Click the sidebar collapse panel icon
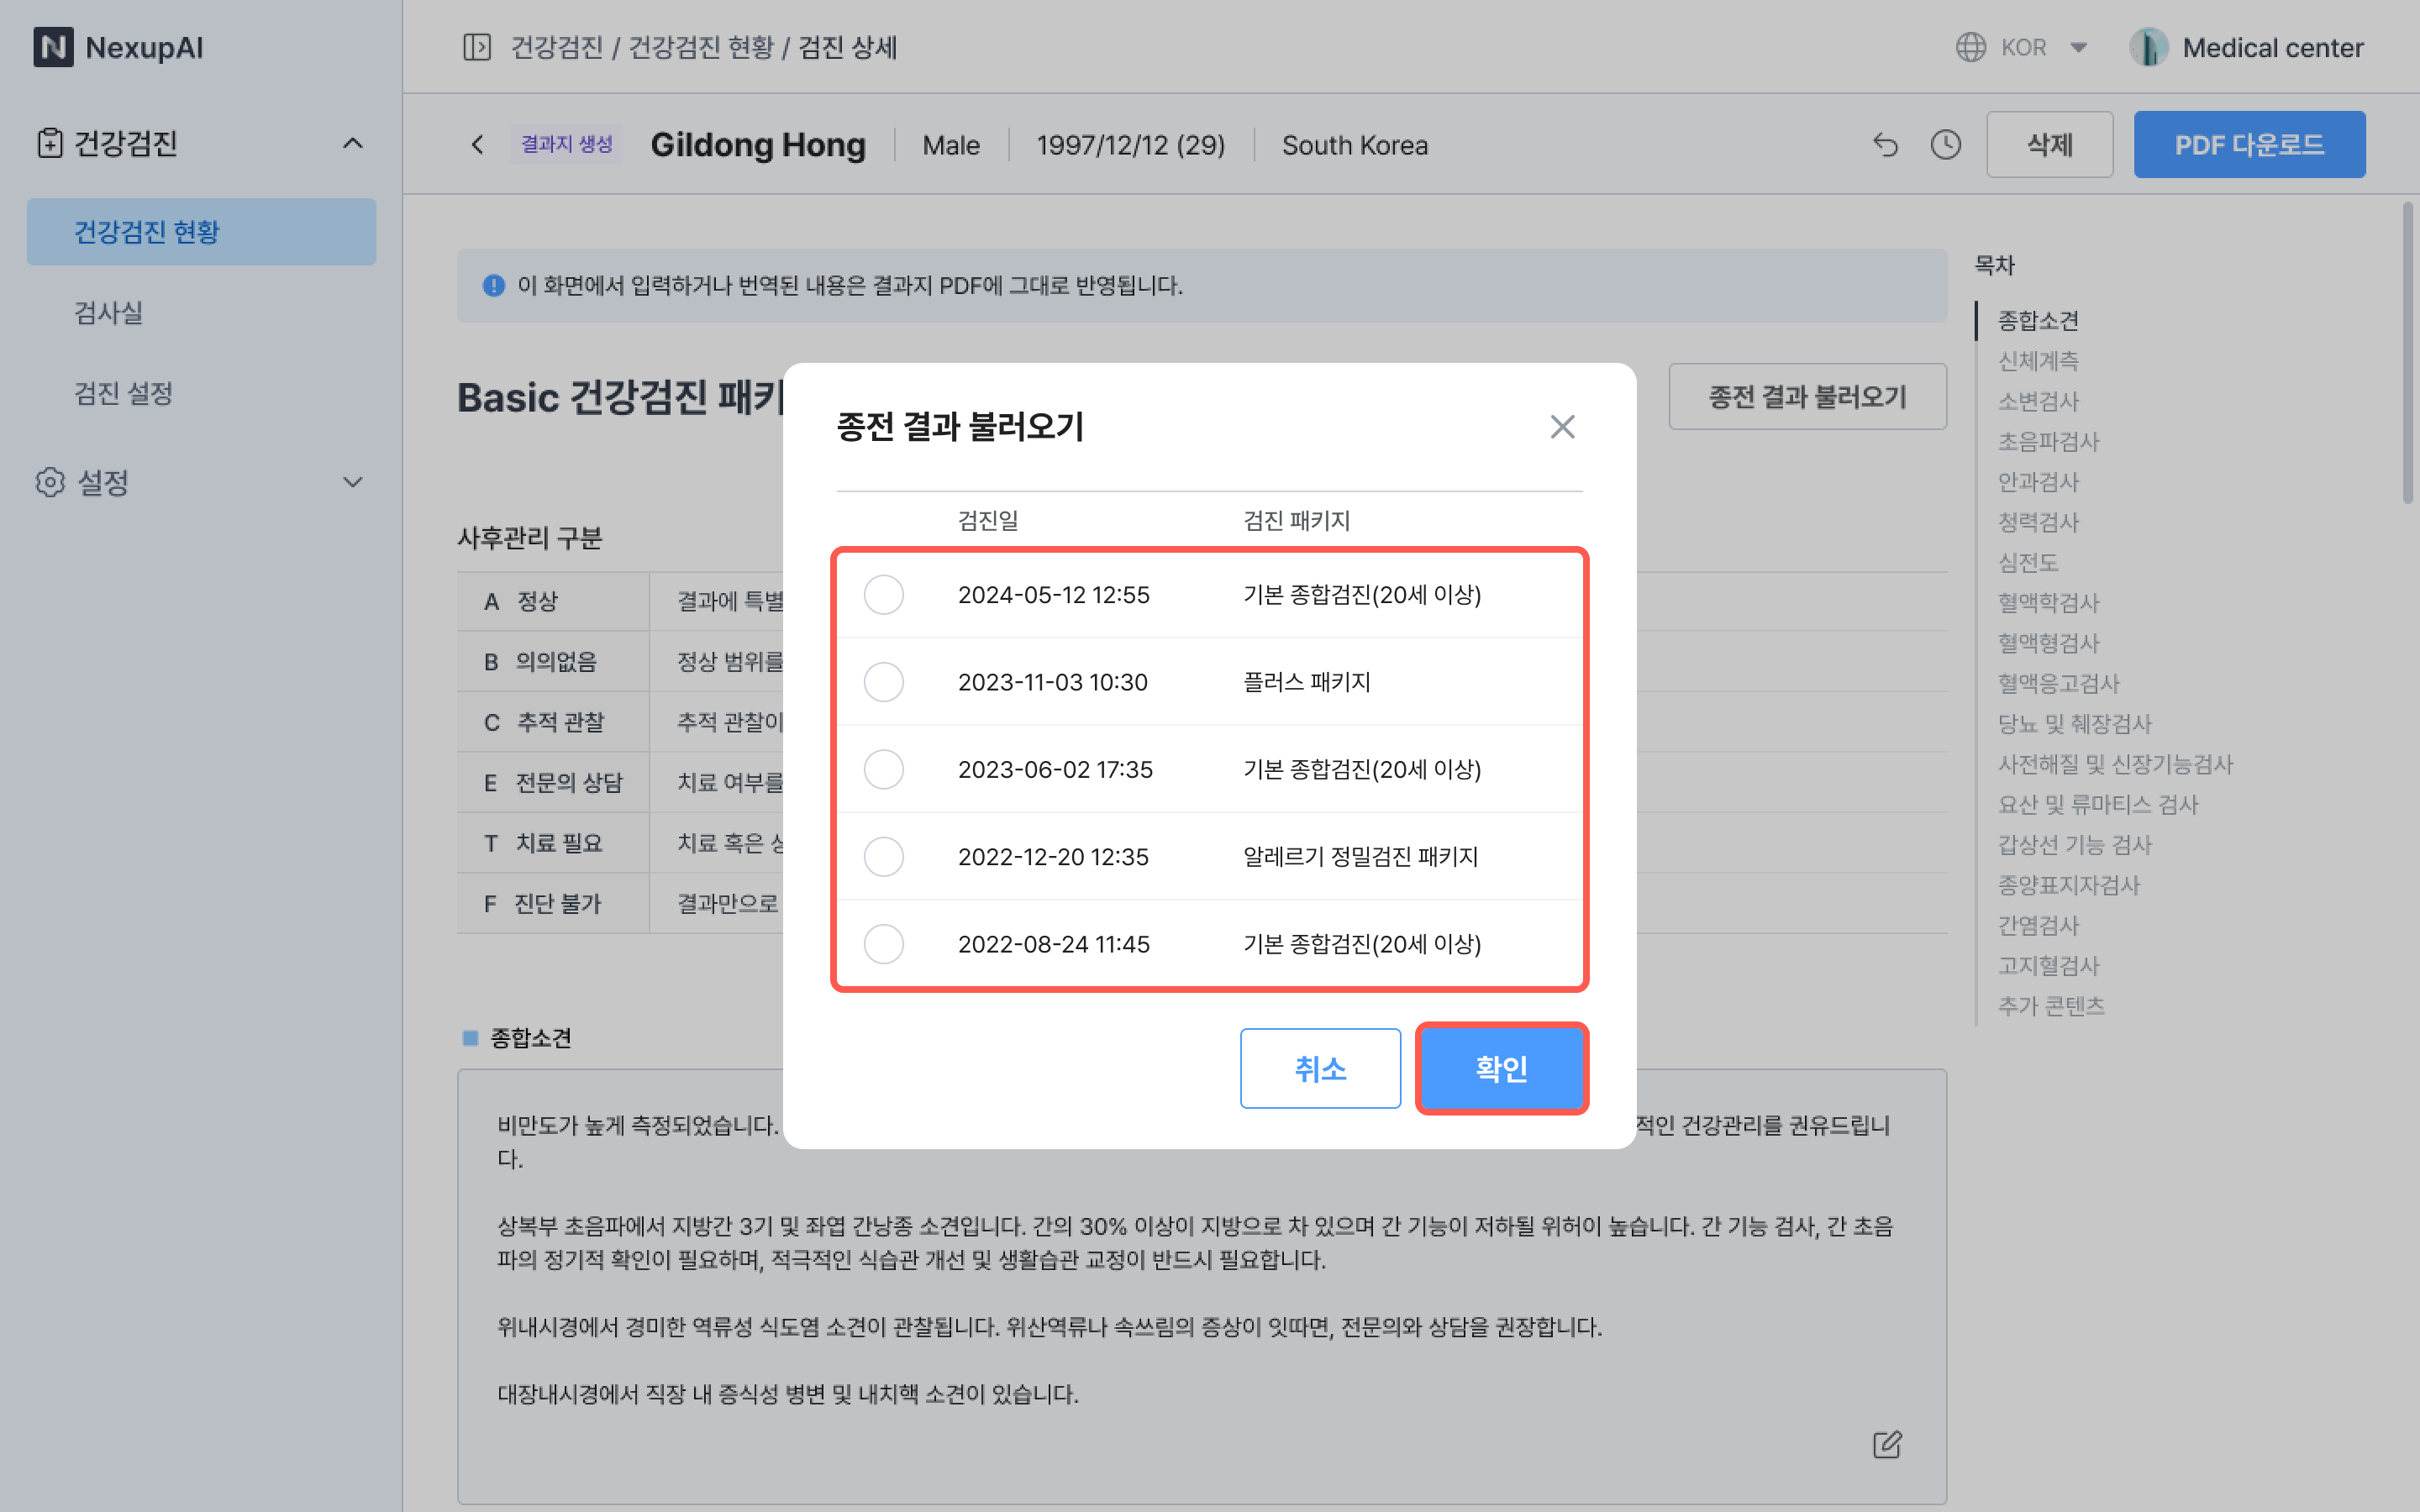Image resolution: width=2420 pixels, height=1512 pixels. point(477,47)
